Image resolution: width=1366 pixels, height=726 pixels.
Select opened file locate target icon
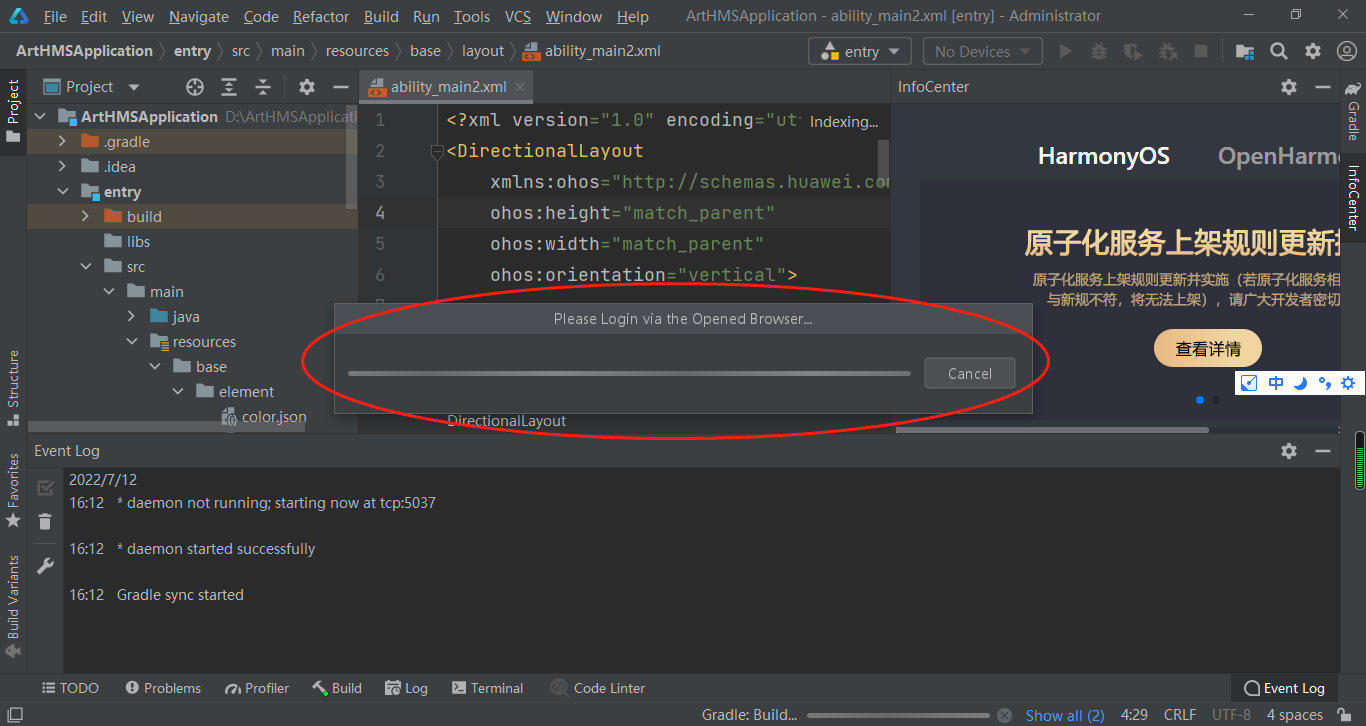[x=195, y=87]
